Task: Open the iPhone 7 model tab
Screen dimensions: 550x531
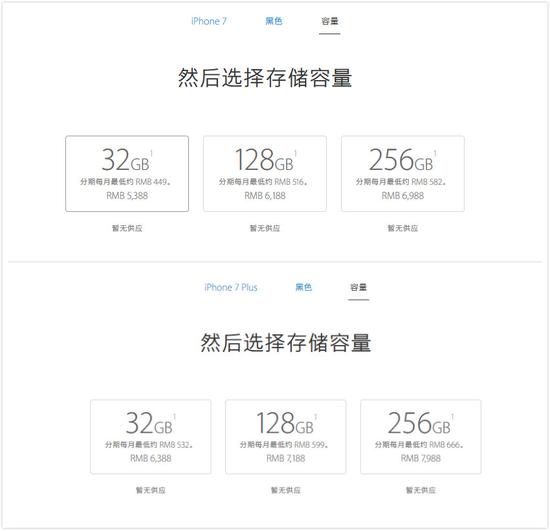Action: (209, 21)
